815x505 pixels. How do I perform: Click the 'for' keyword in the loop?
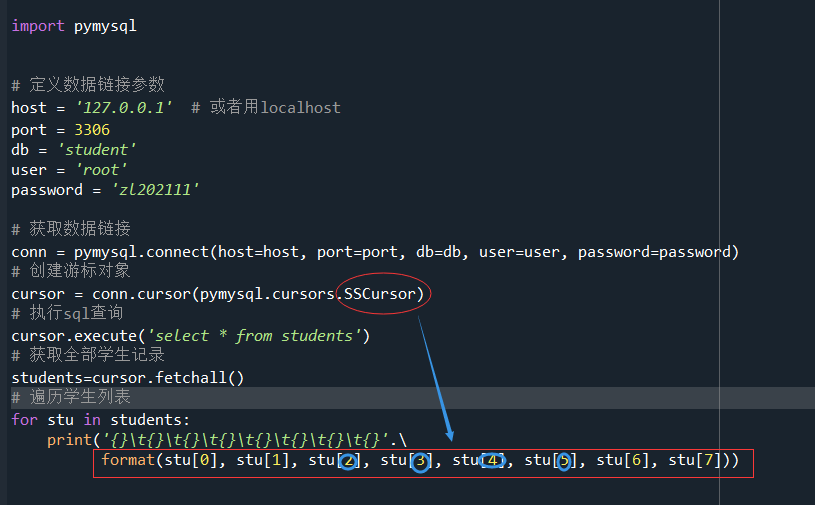coord(24,420)
